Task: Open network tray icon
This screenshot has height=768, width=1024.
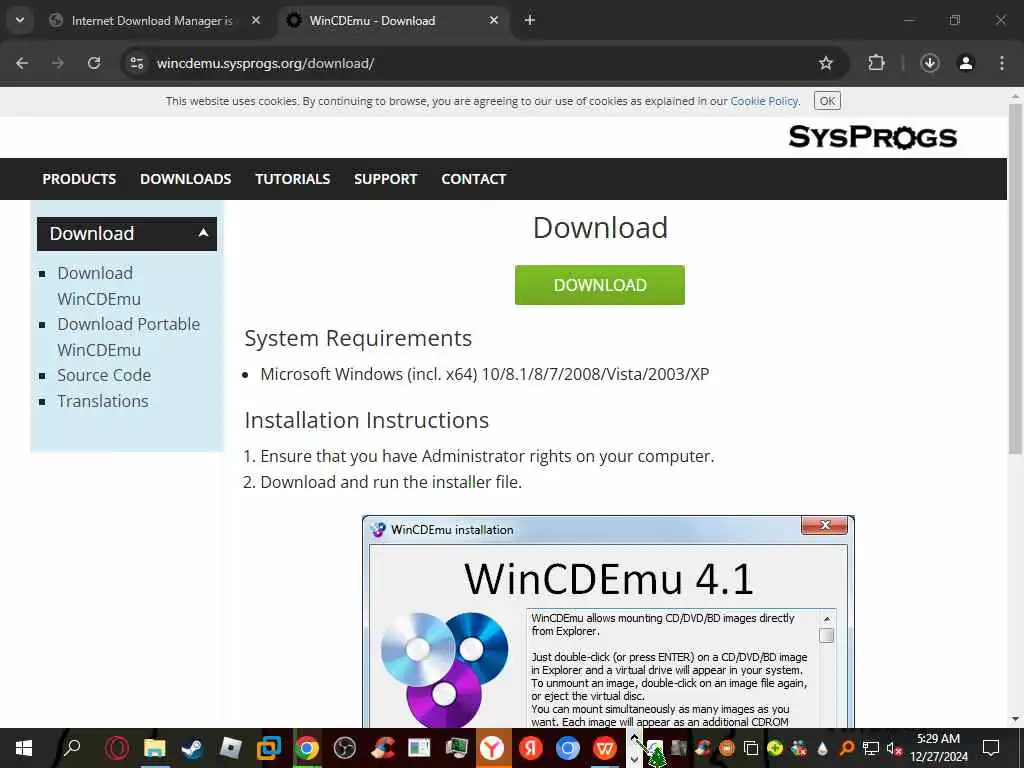Action: click(871, 748)
